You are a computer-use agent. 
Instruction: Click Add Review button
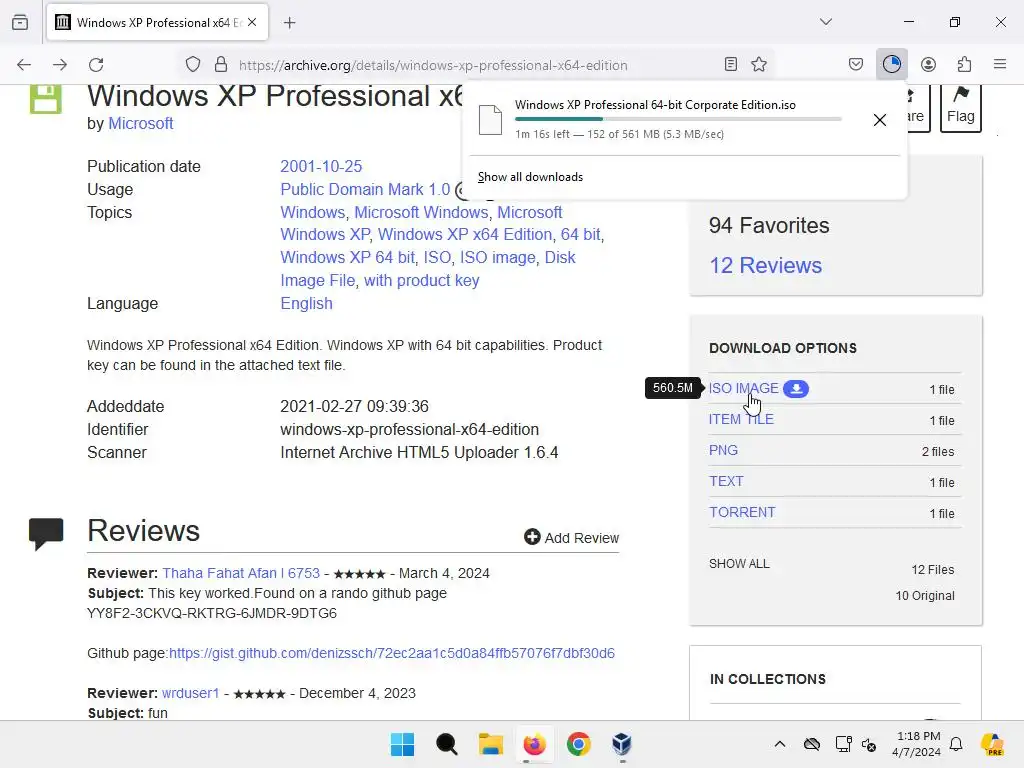pyautogui.click(x=571, y=537)
